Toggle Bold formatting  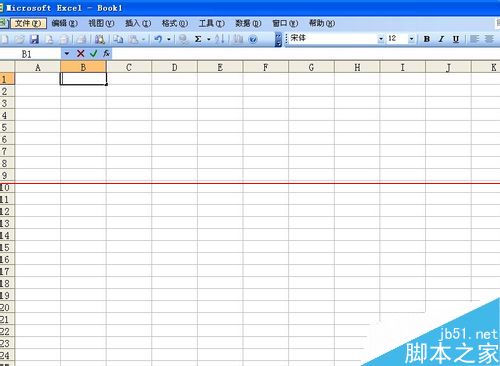426,39
